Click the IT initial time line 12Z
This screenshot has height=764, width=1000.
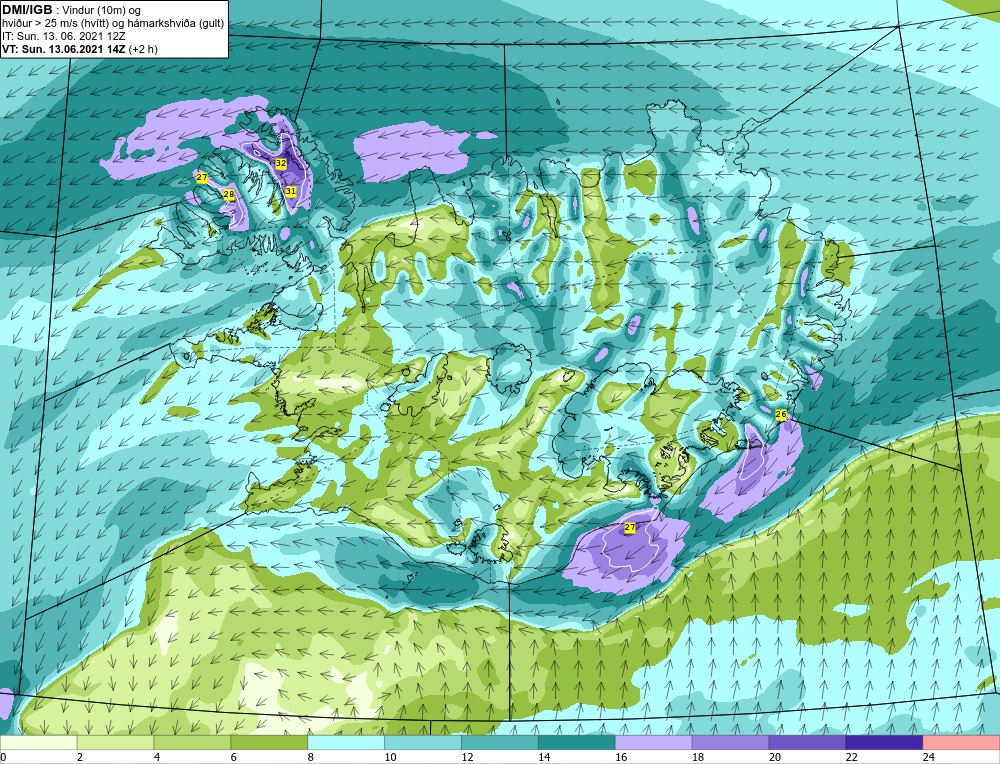coord(64,36)
